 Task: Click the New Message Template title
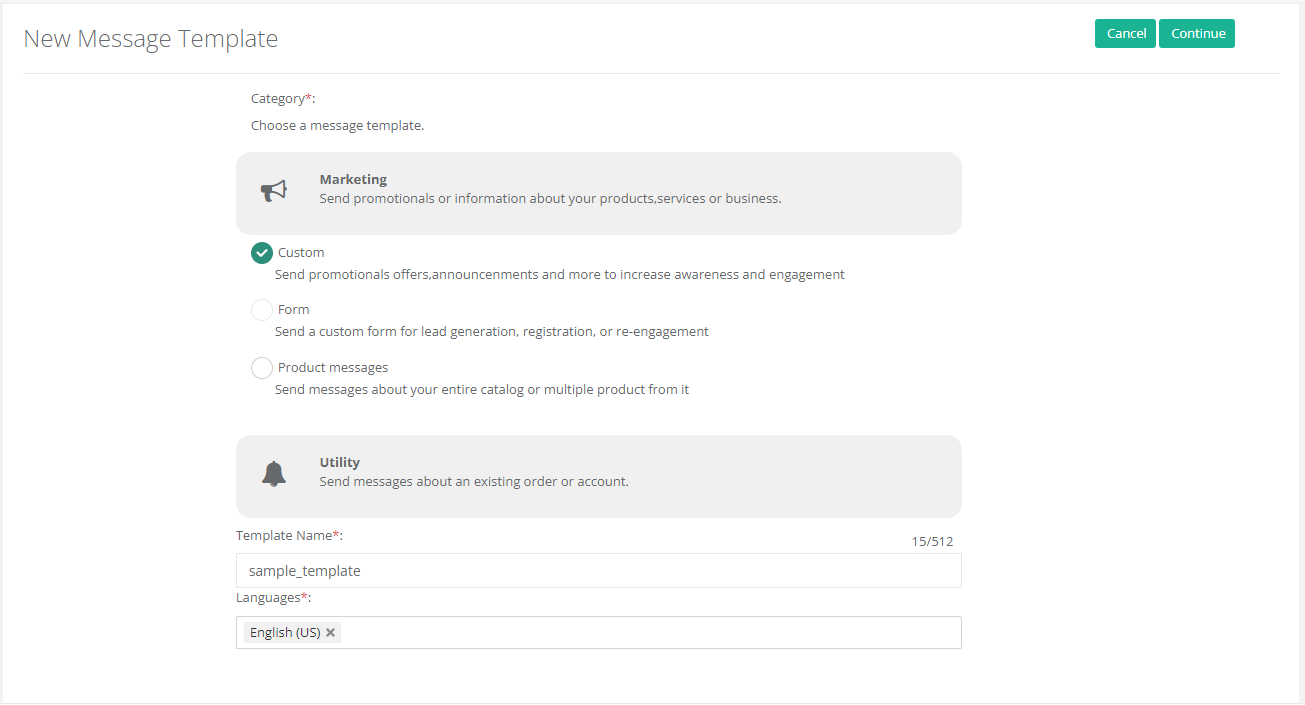tap(151, 39)
